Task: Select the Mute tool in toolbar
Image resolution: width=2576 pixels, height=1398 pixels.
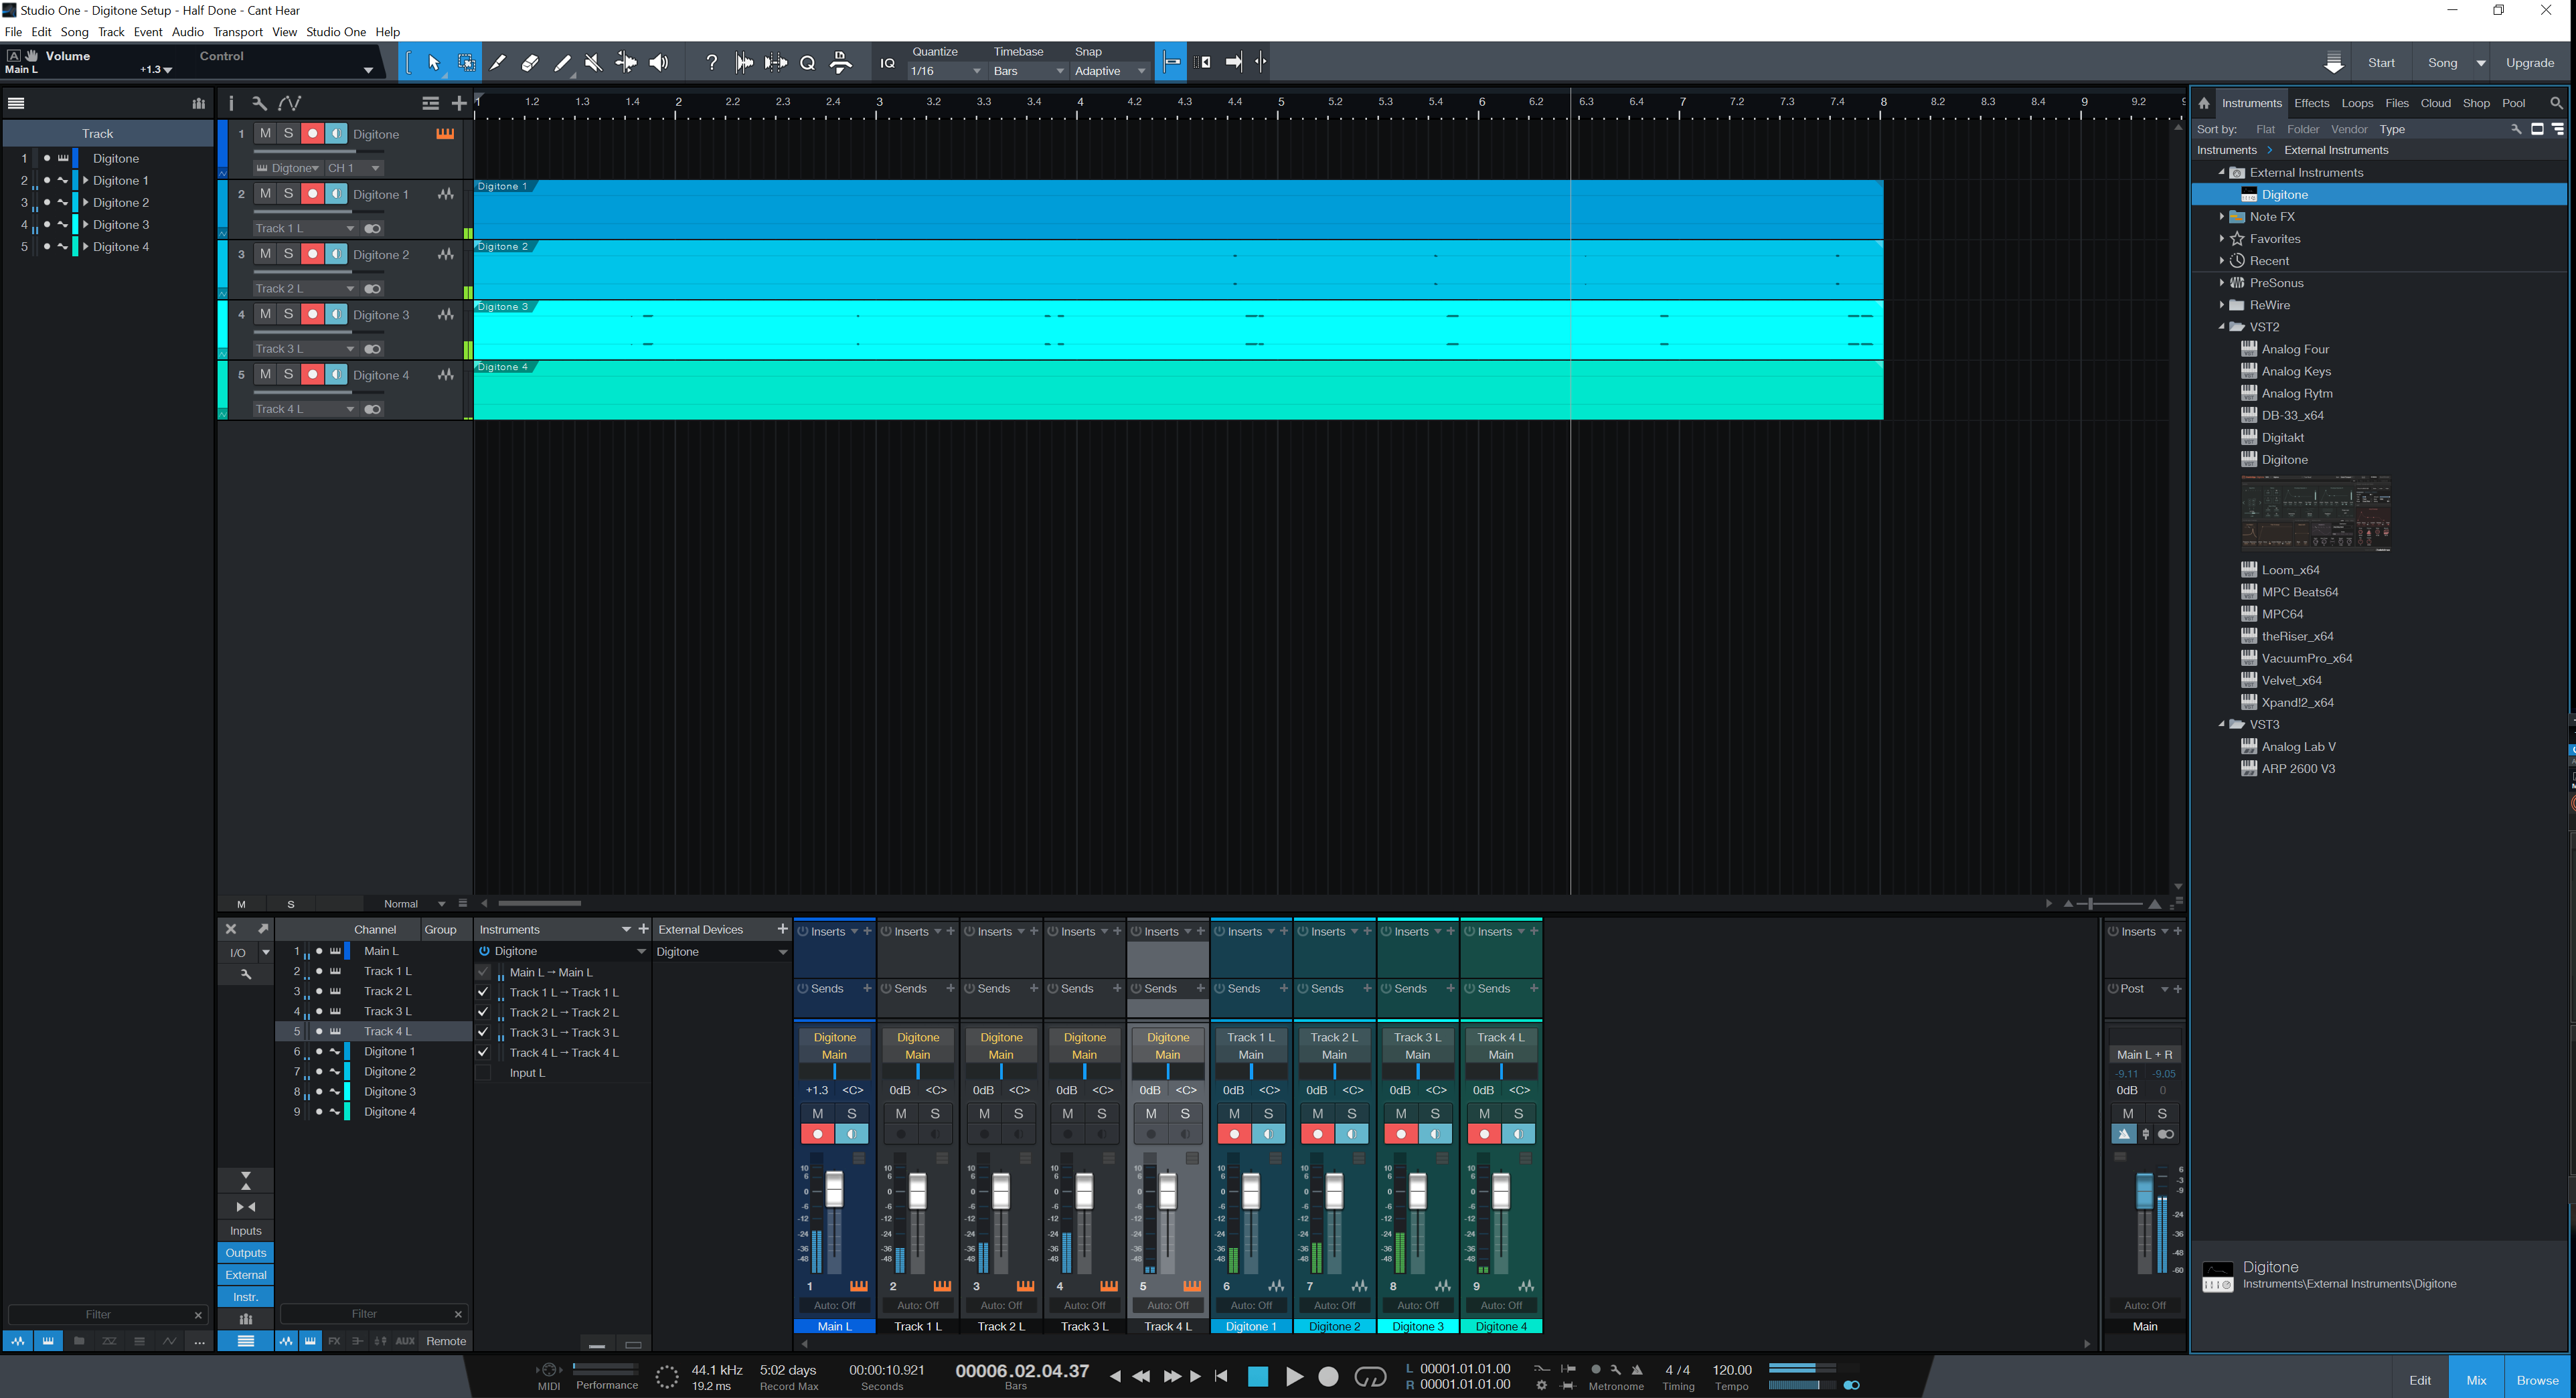Action: coord(593,63)
